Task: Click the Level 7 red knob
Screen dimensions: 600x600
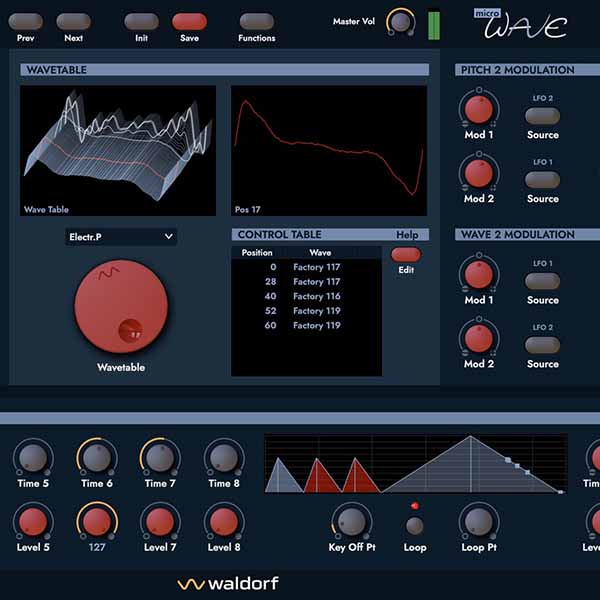Action: click(160, 521)
